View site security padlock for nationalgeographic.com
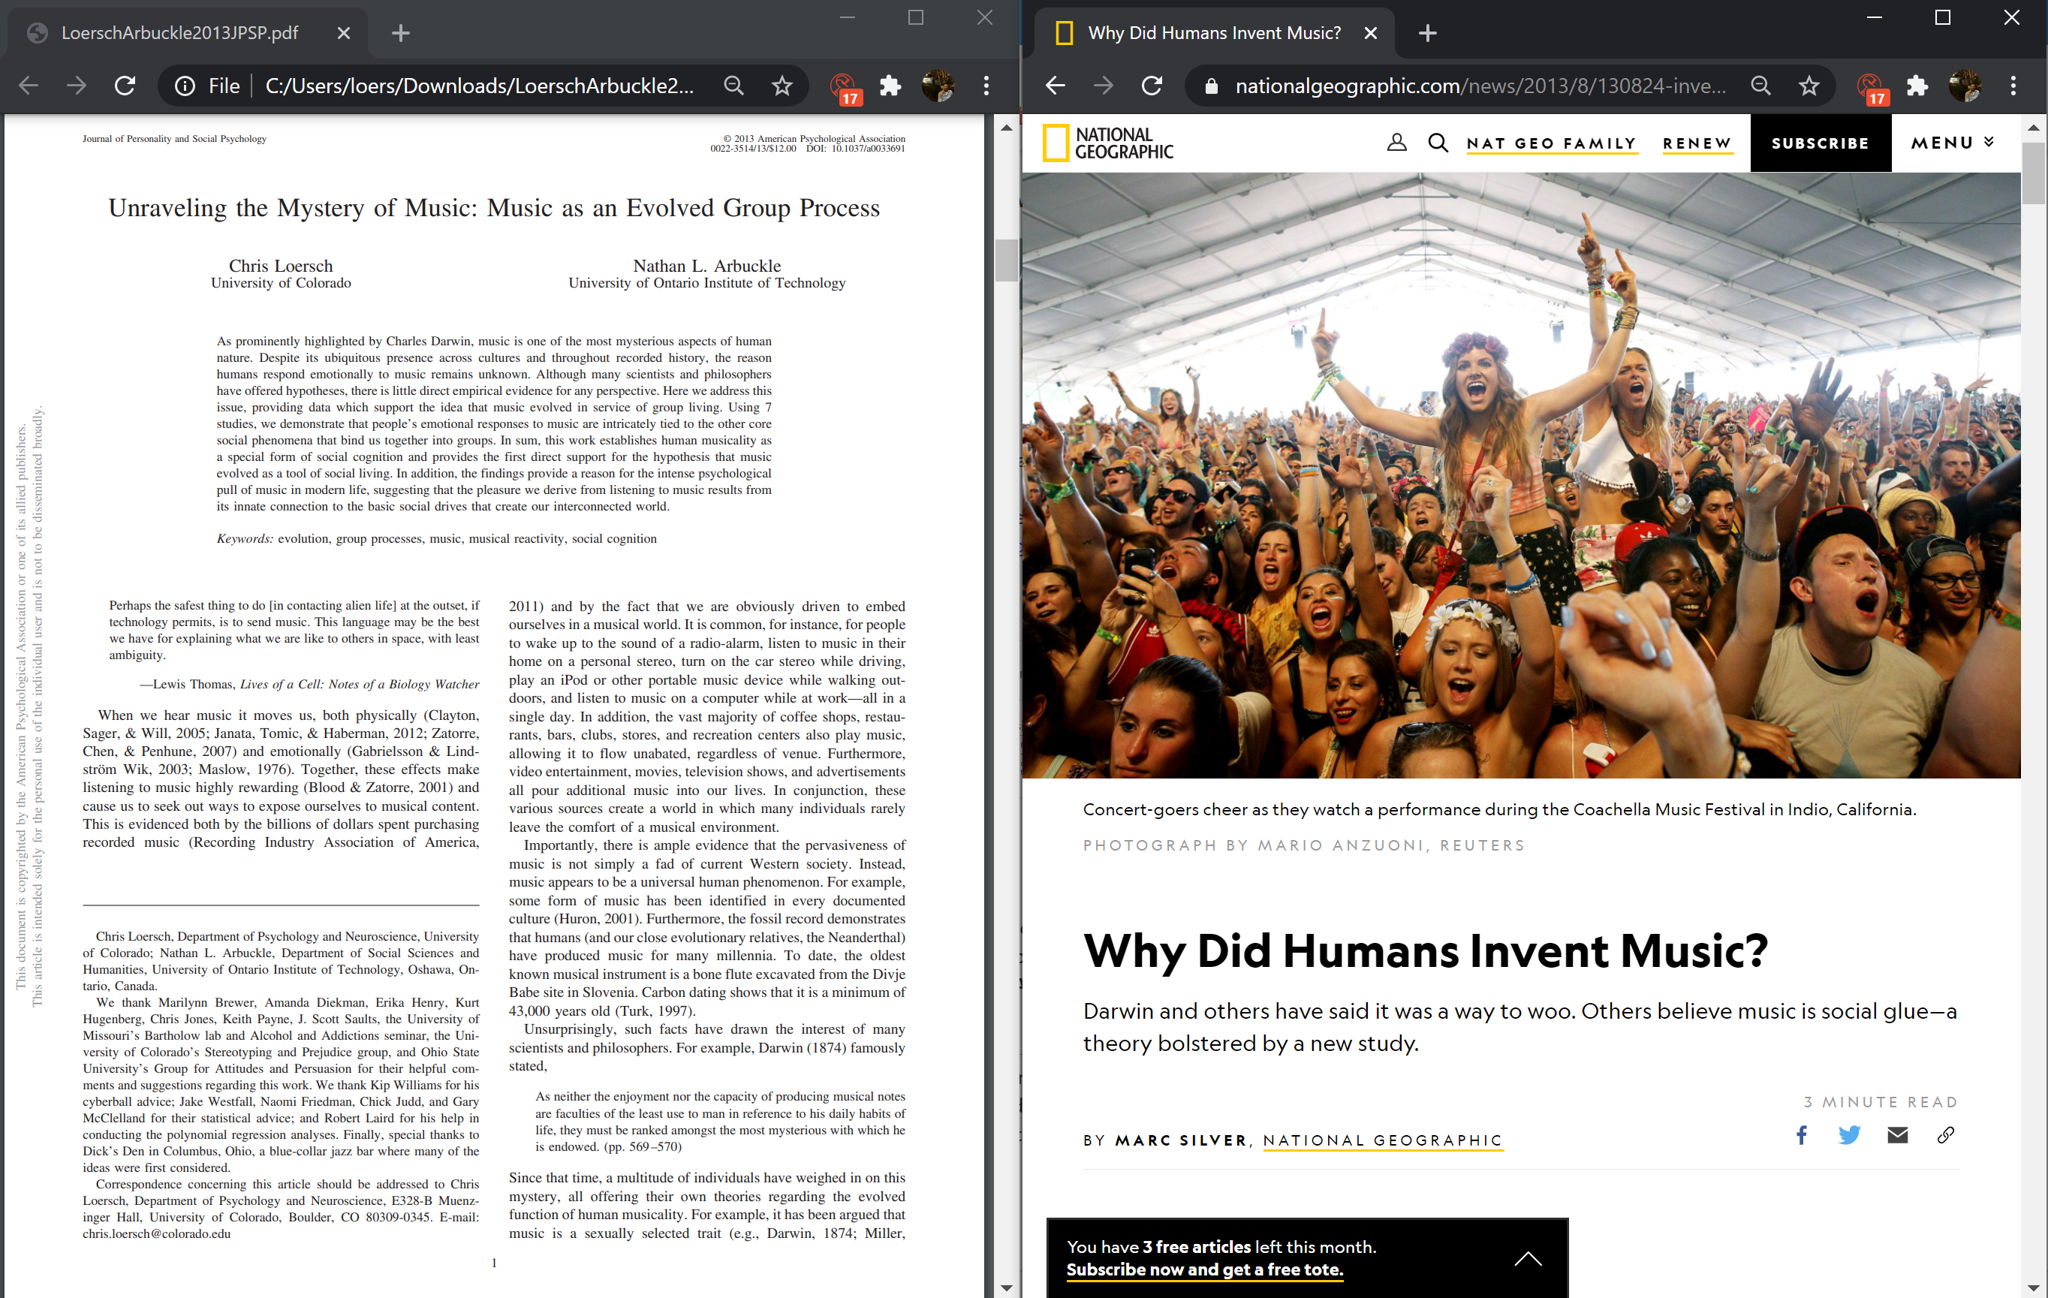2048x1298 pixels. (x=1211, y=86)
